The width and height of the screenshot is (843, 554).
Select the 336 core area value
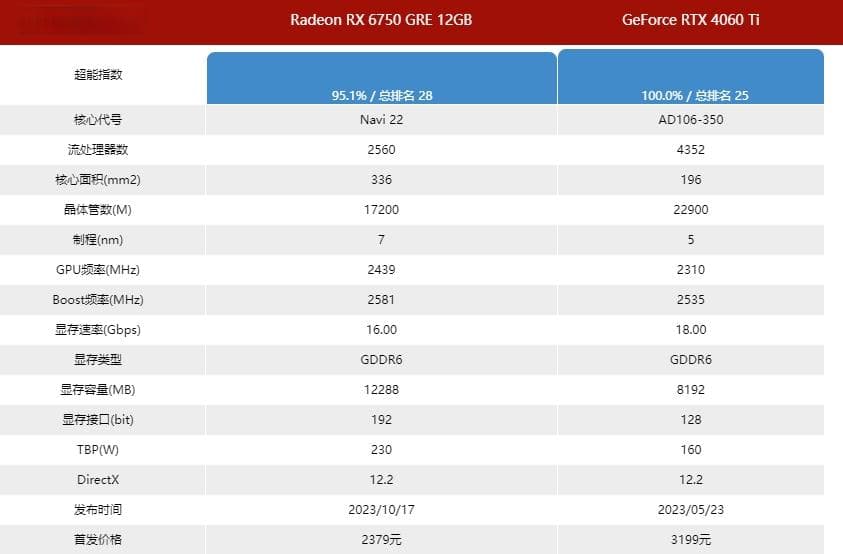point(381,180)
